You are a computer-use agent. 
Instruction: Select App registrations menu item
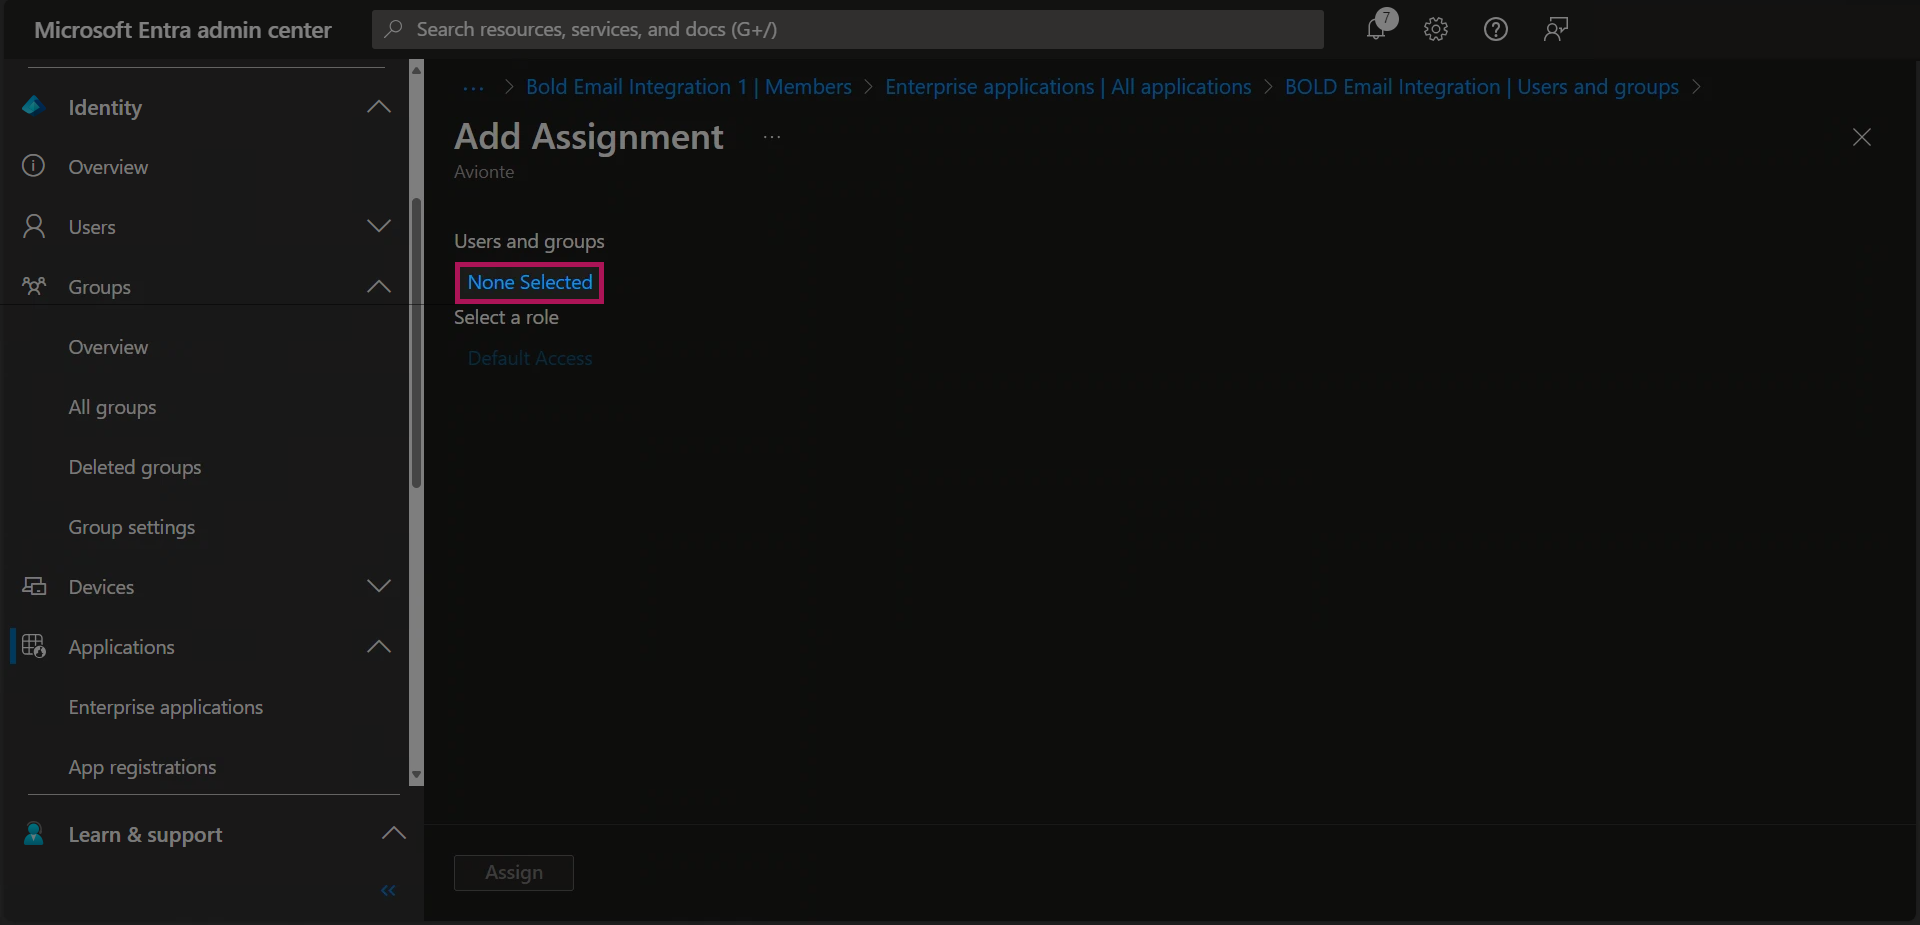coord(142,767)
